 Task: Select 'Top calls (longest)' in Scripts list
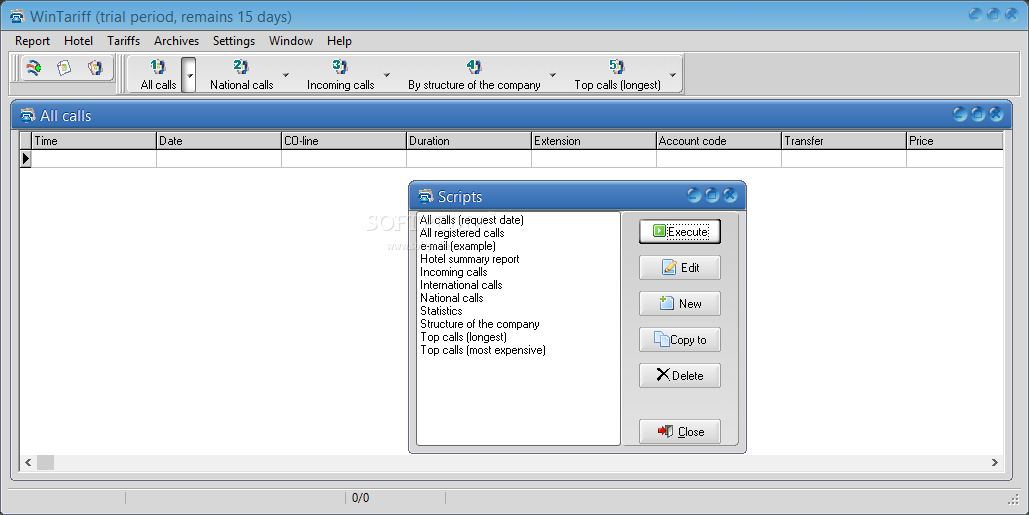463,337
